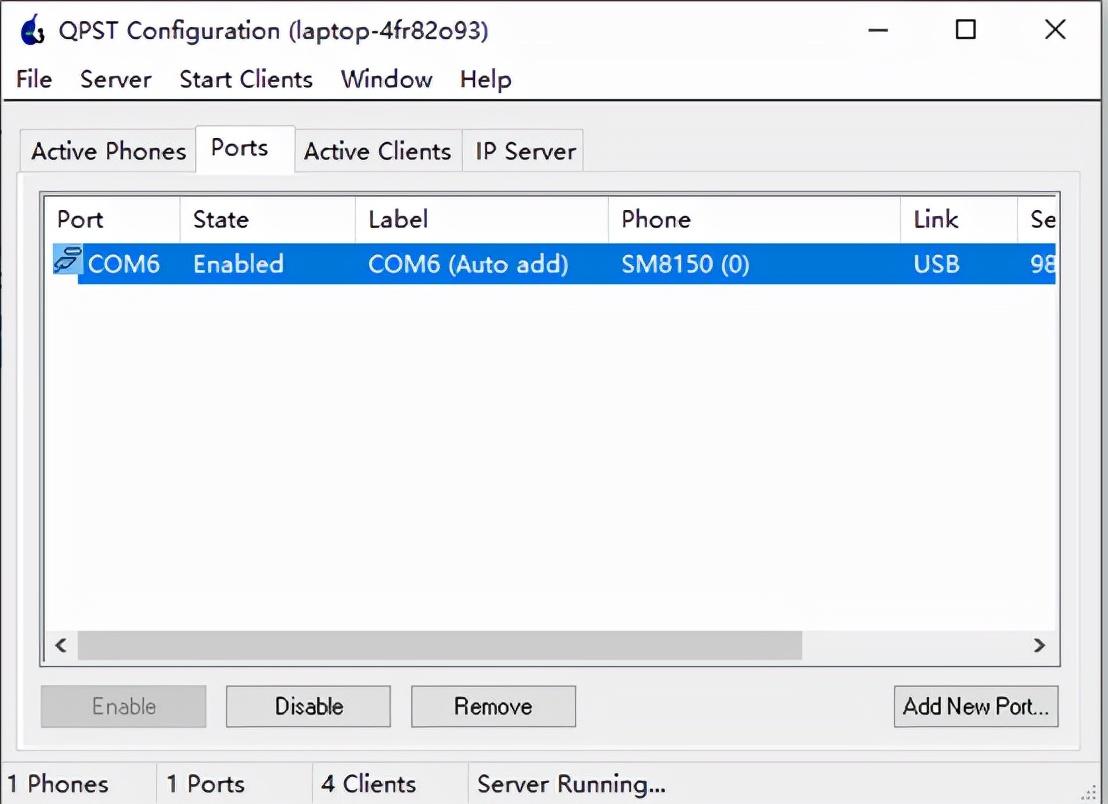Sort by the Link column header
Viewport: 1108px width, 804px height.
(x=959, y=219)
